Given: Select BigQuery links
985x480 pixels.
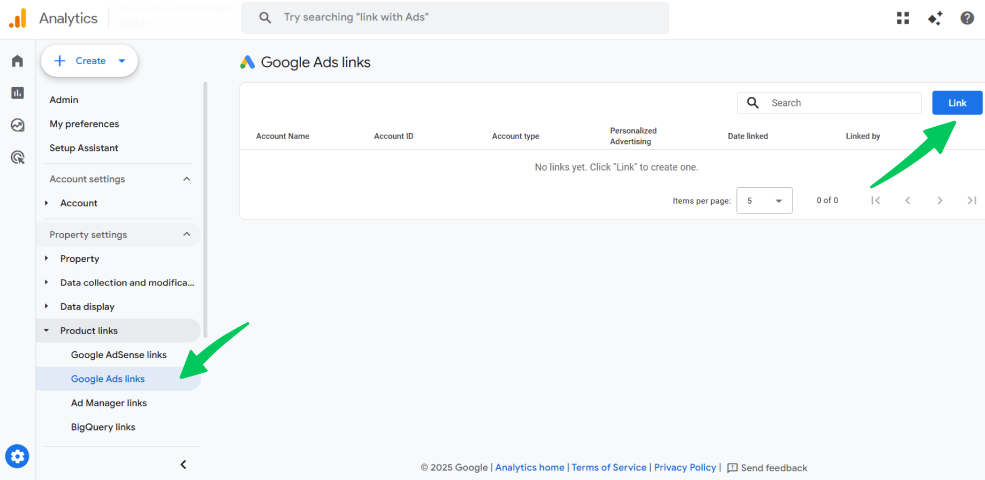Looking at the screenshot, I should 103,427.
